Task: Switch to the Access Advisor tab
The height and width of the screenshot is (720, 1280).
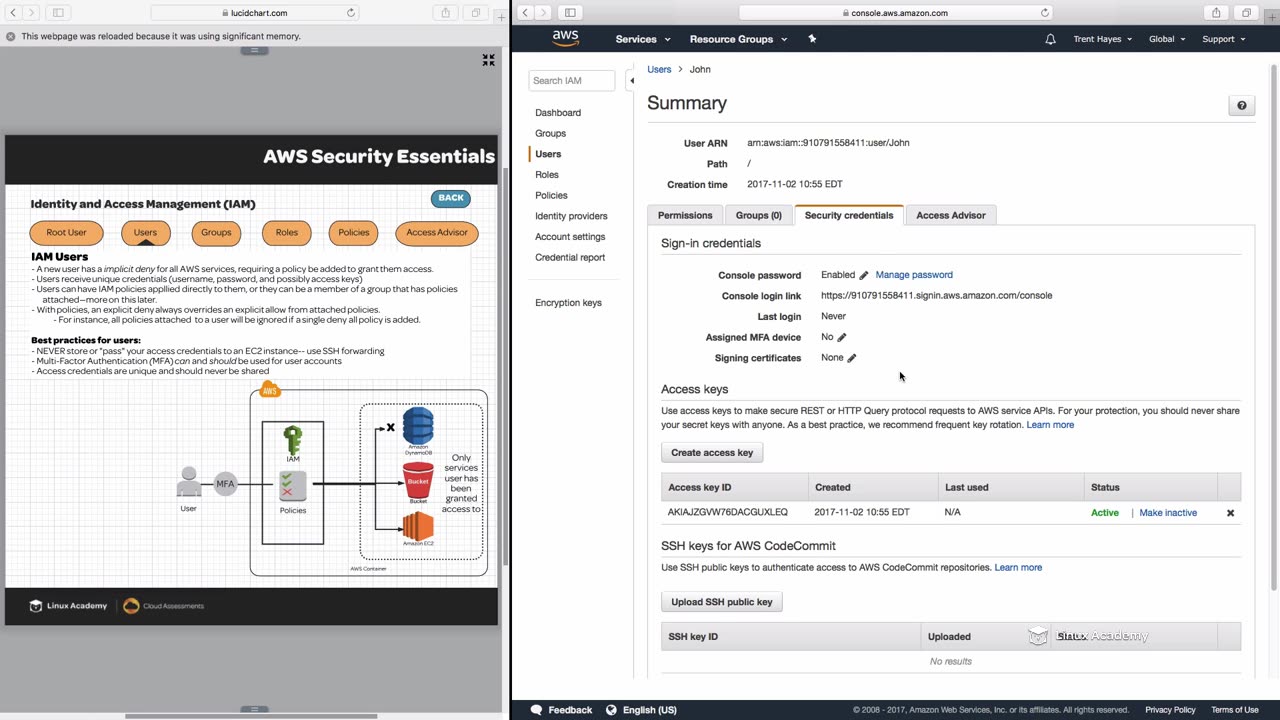Action: [x=950, y=215]
